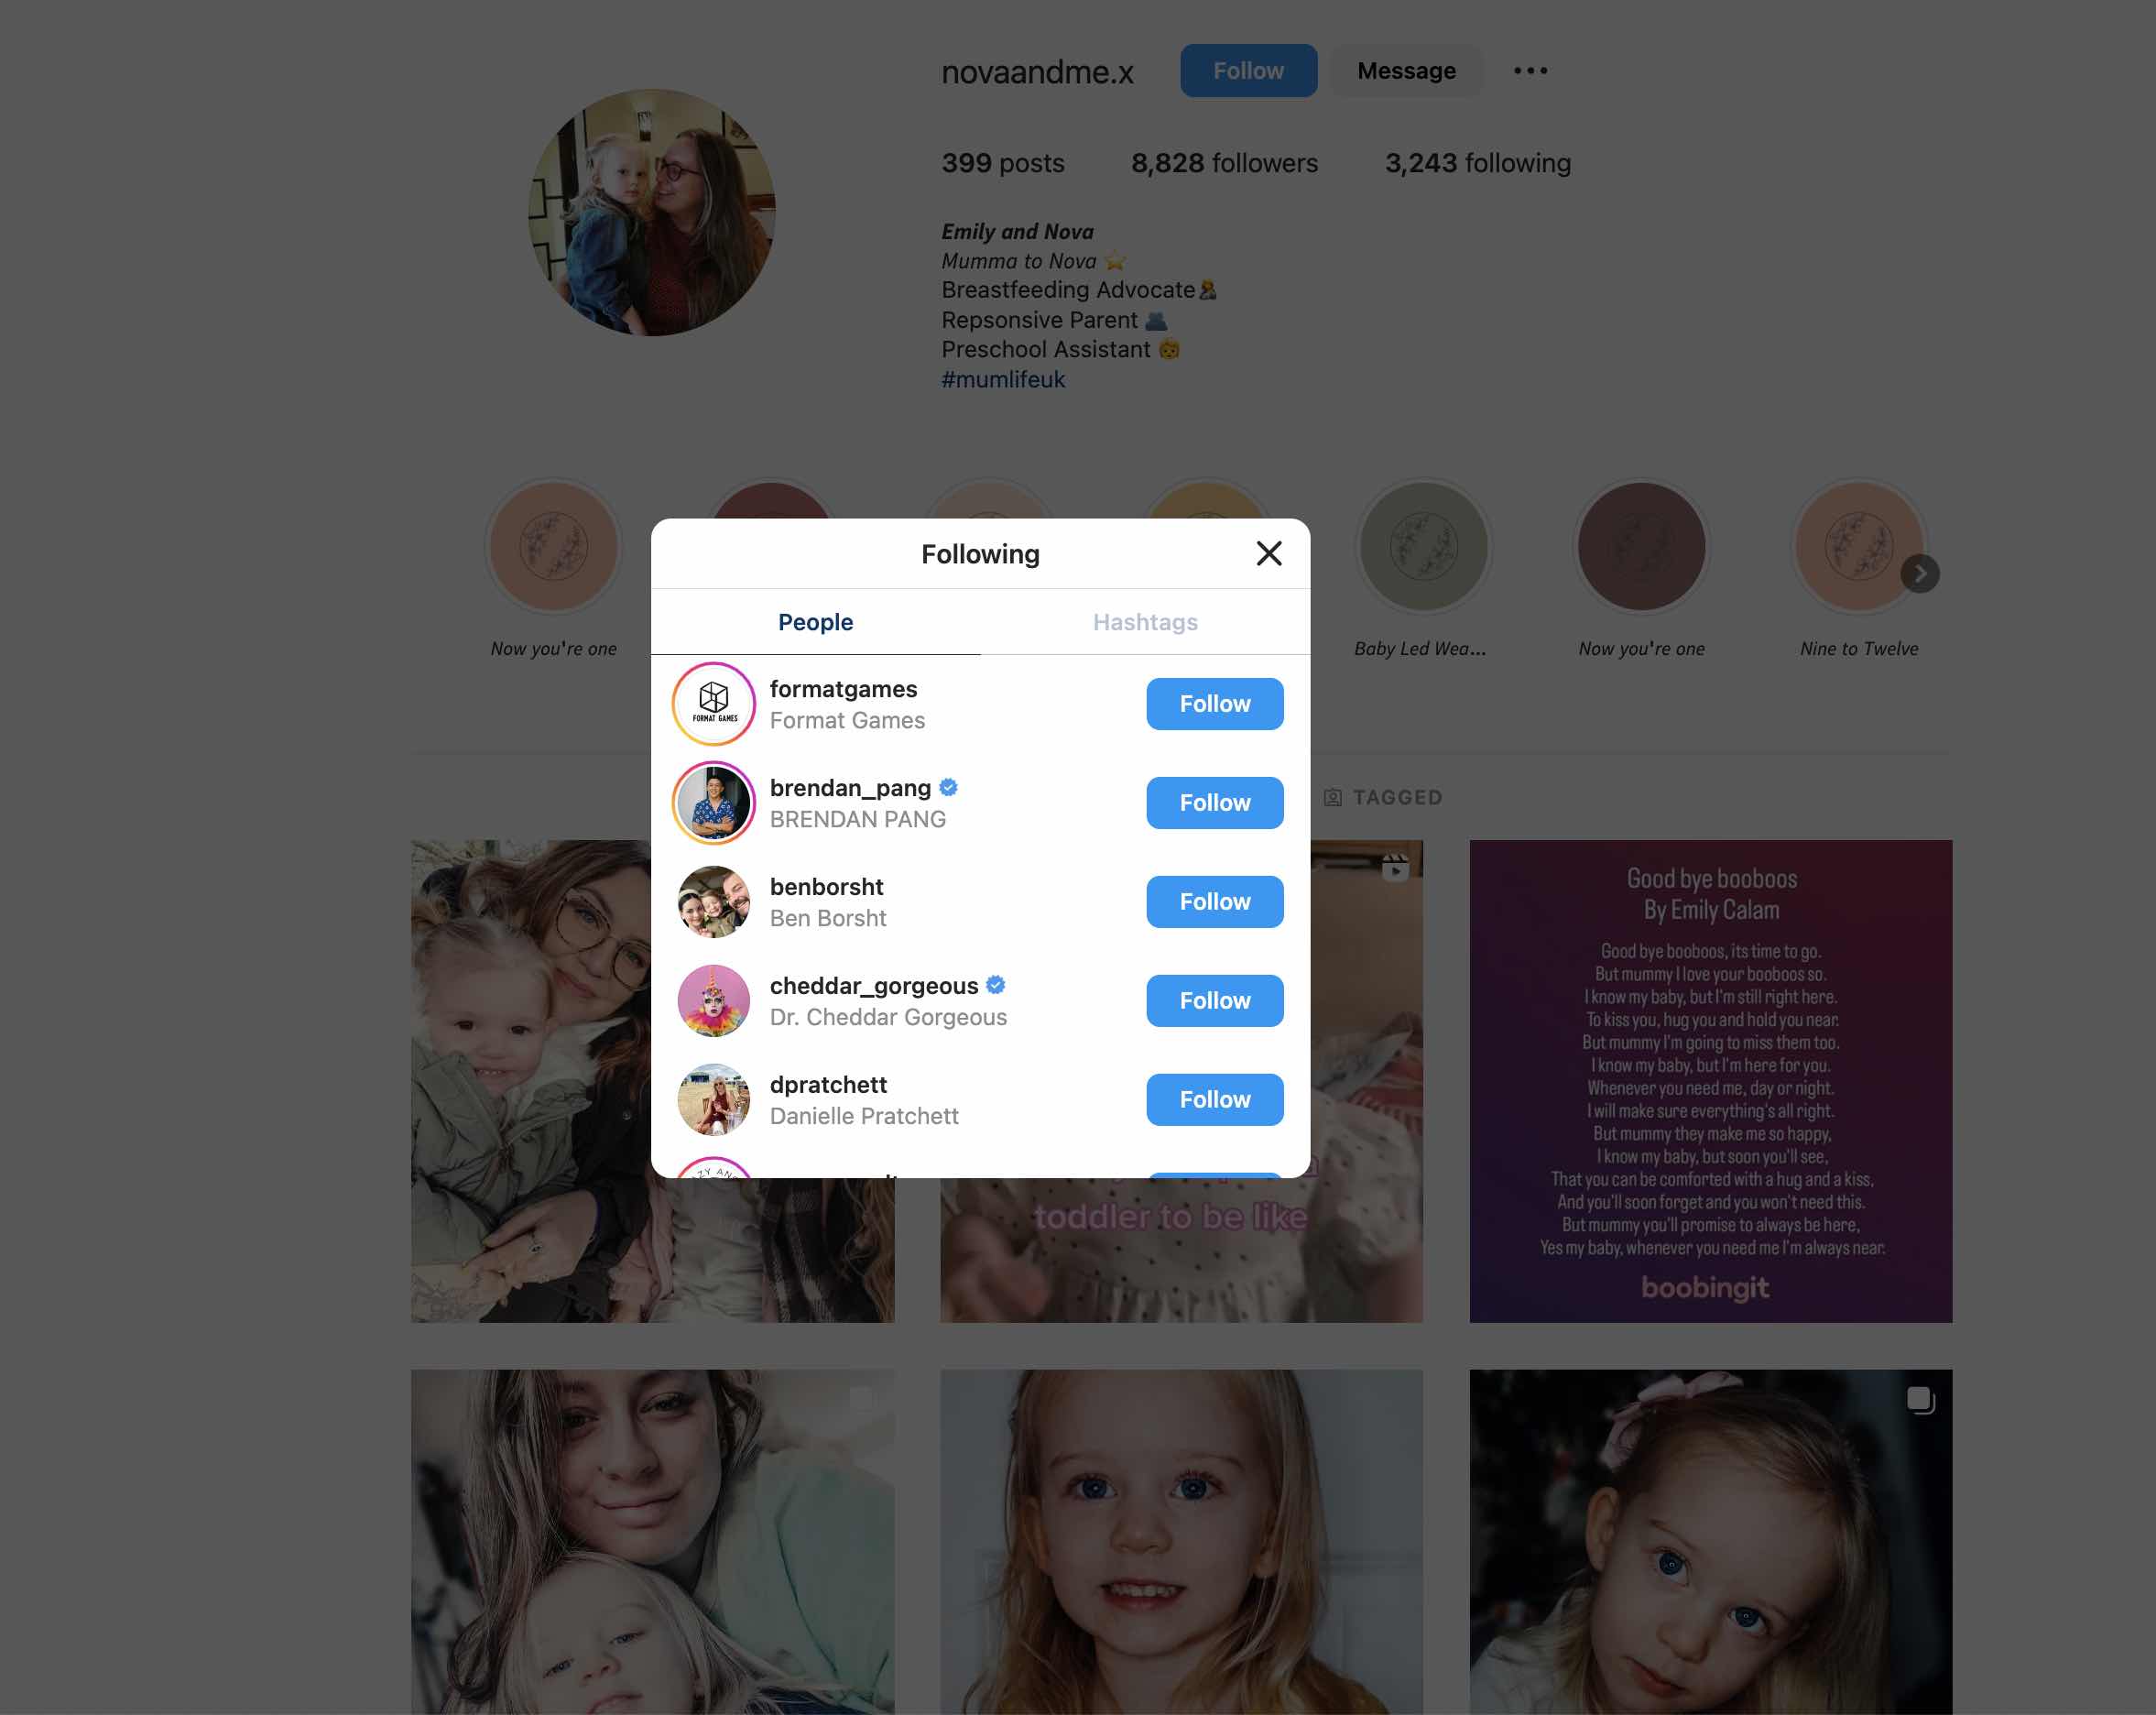Open the Message button
This screenshot has height=1715, width=2156.
point(1407,71)
